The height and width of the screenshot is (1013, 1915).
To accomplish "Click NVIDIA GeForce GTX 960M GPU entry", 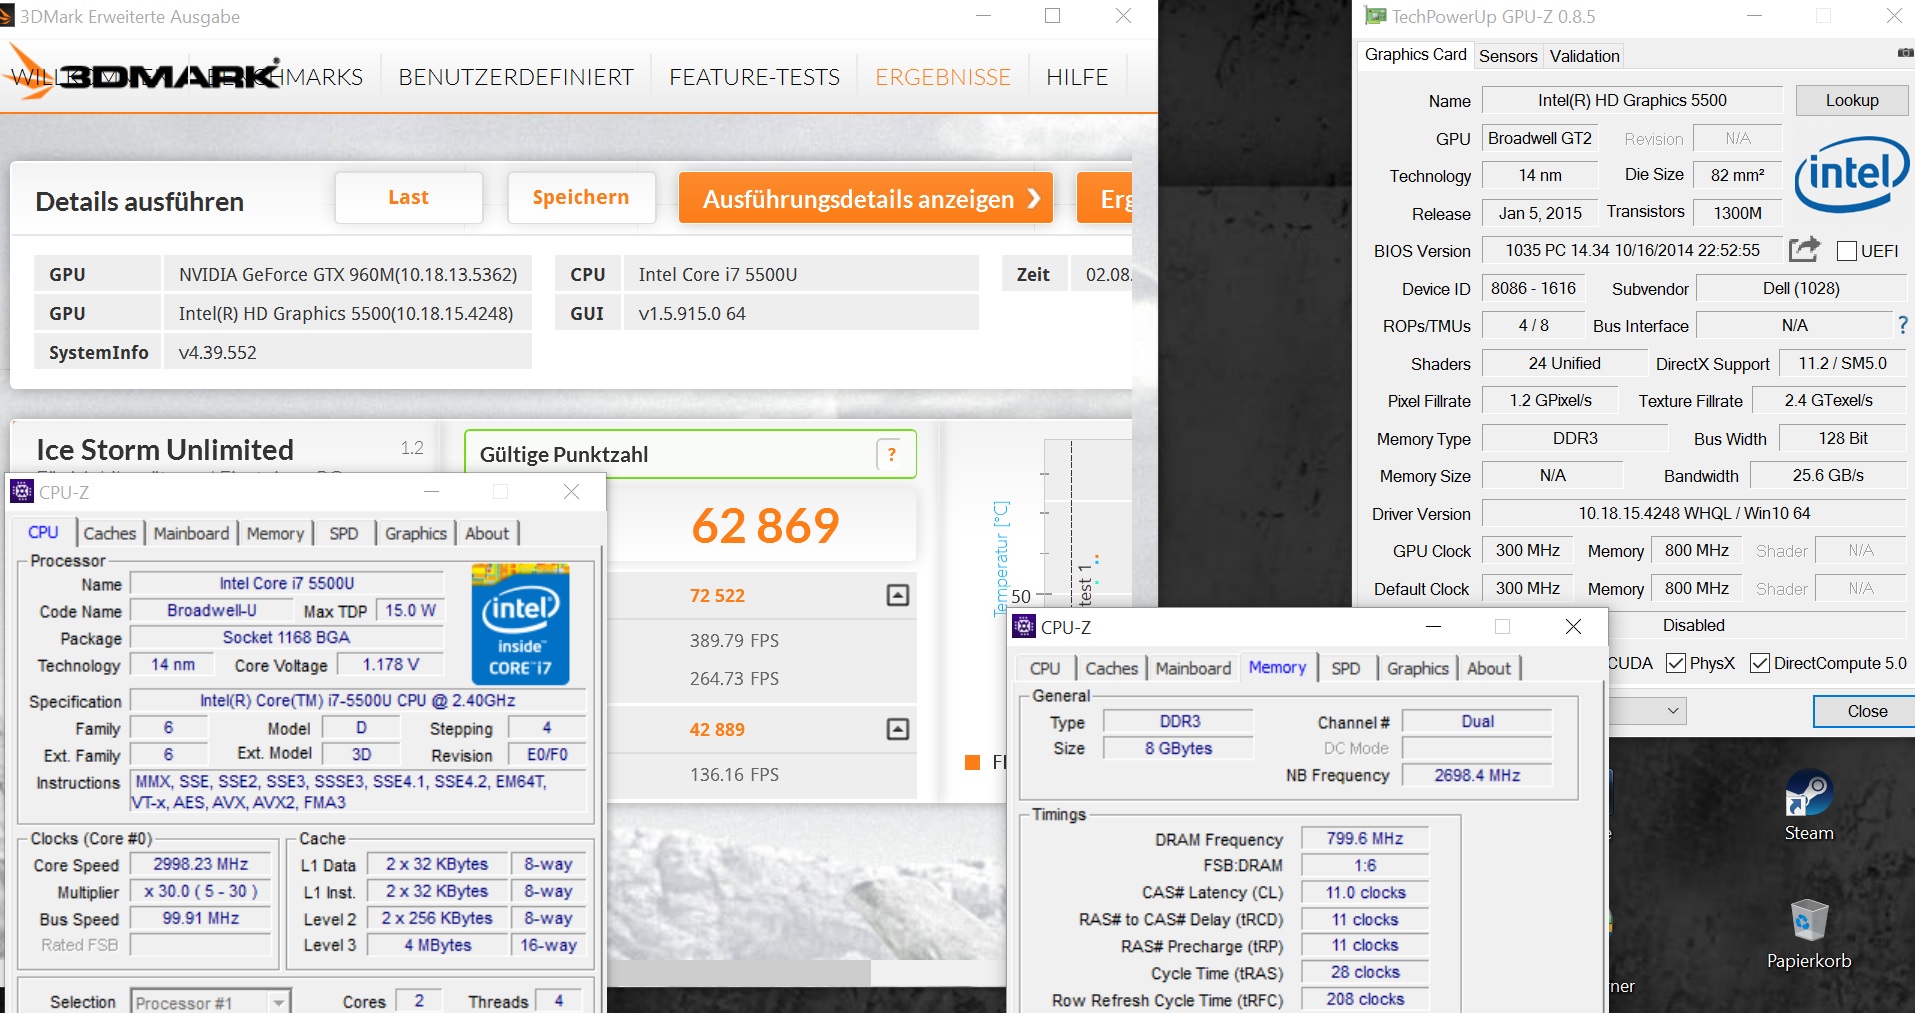I will [x=348, y=274].
